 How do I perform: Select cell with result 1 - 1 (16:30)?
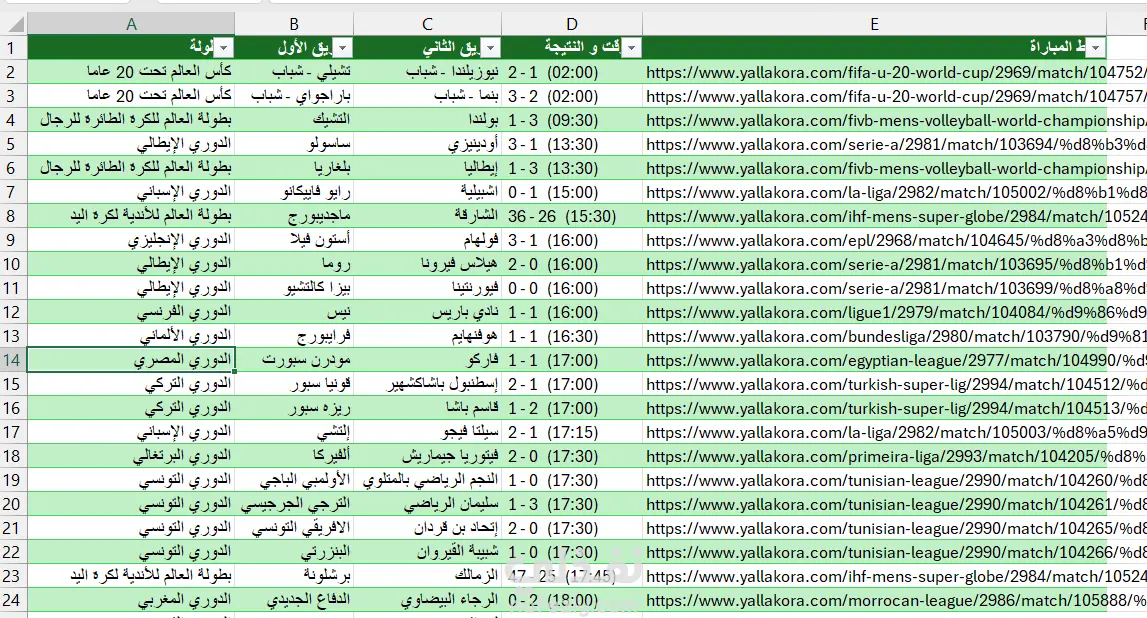click(x=572, y=336)
